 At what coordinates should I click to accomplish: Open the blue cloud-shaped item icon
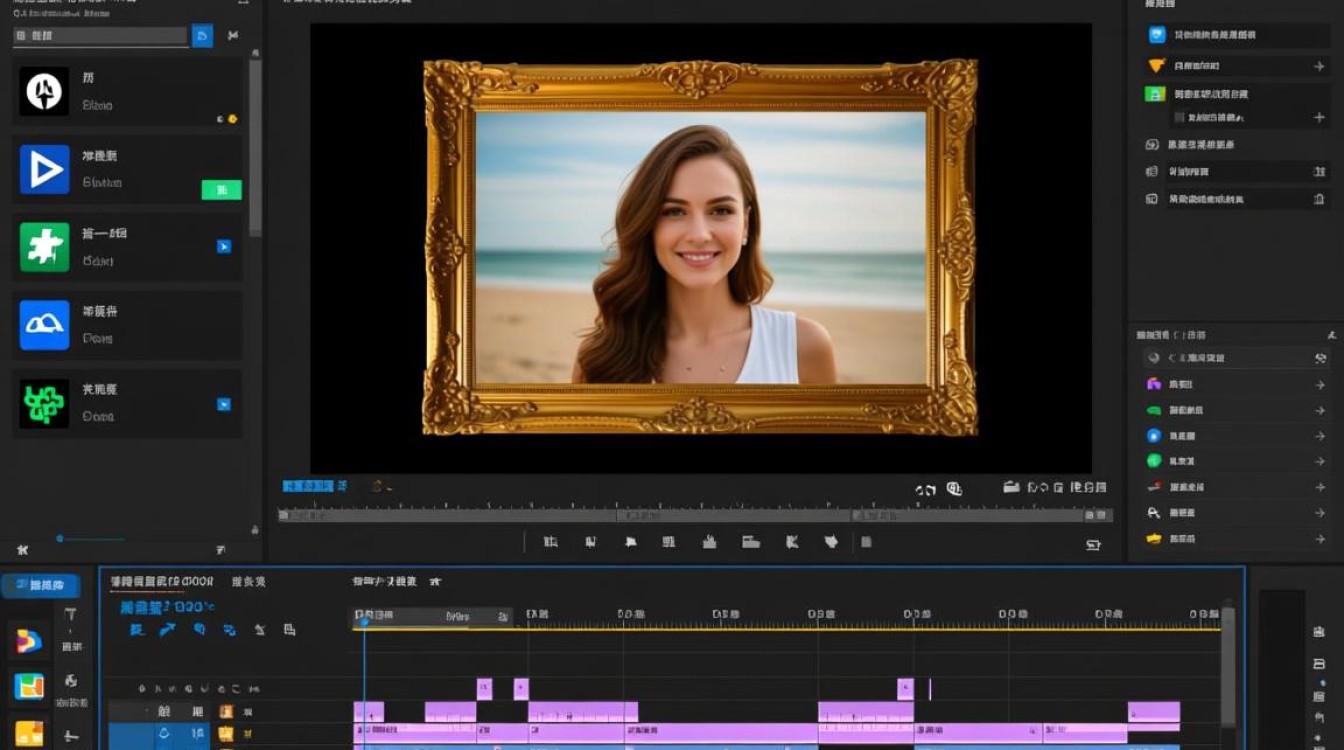pyautogui.click(x=44, y=325)
